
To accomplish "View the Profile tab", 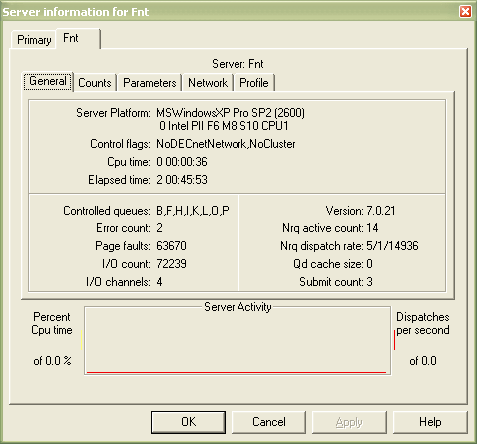I will point(254,83).
